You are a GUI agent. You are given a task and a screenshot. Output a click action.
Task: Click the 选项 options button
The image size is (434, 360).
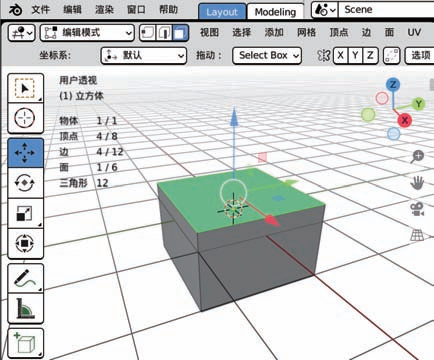point(420,55)
